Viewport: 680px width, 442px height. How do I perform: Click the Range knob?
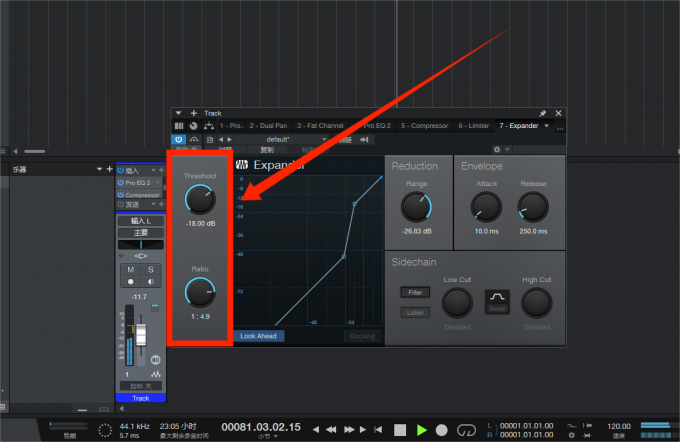(x=416, y=207)
